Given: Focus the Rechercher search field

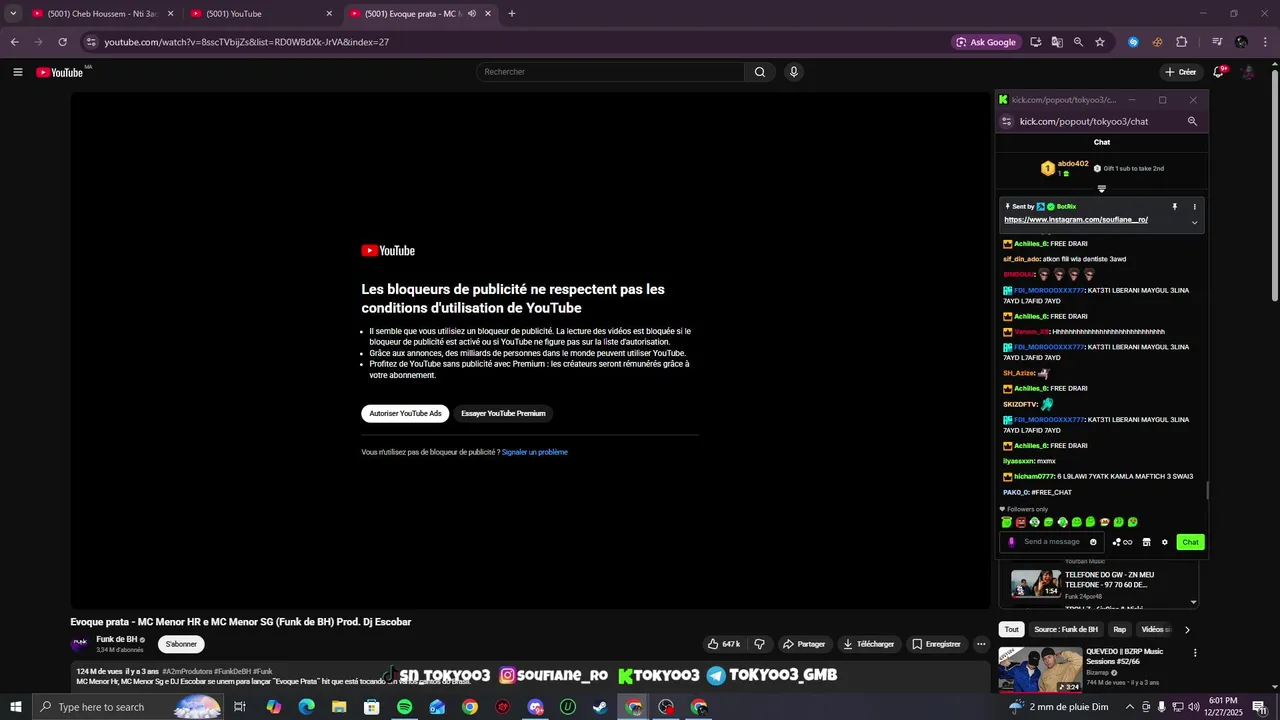Looking at the screenshot, I should coord(610,72).
